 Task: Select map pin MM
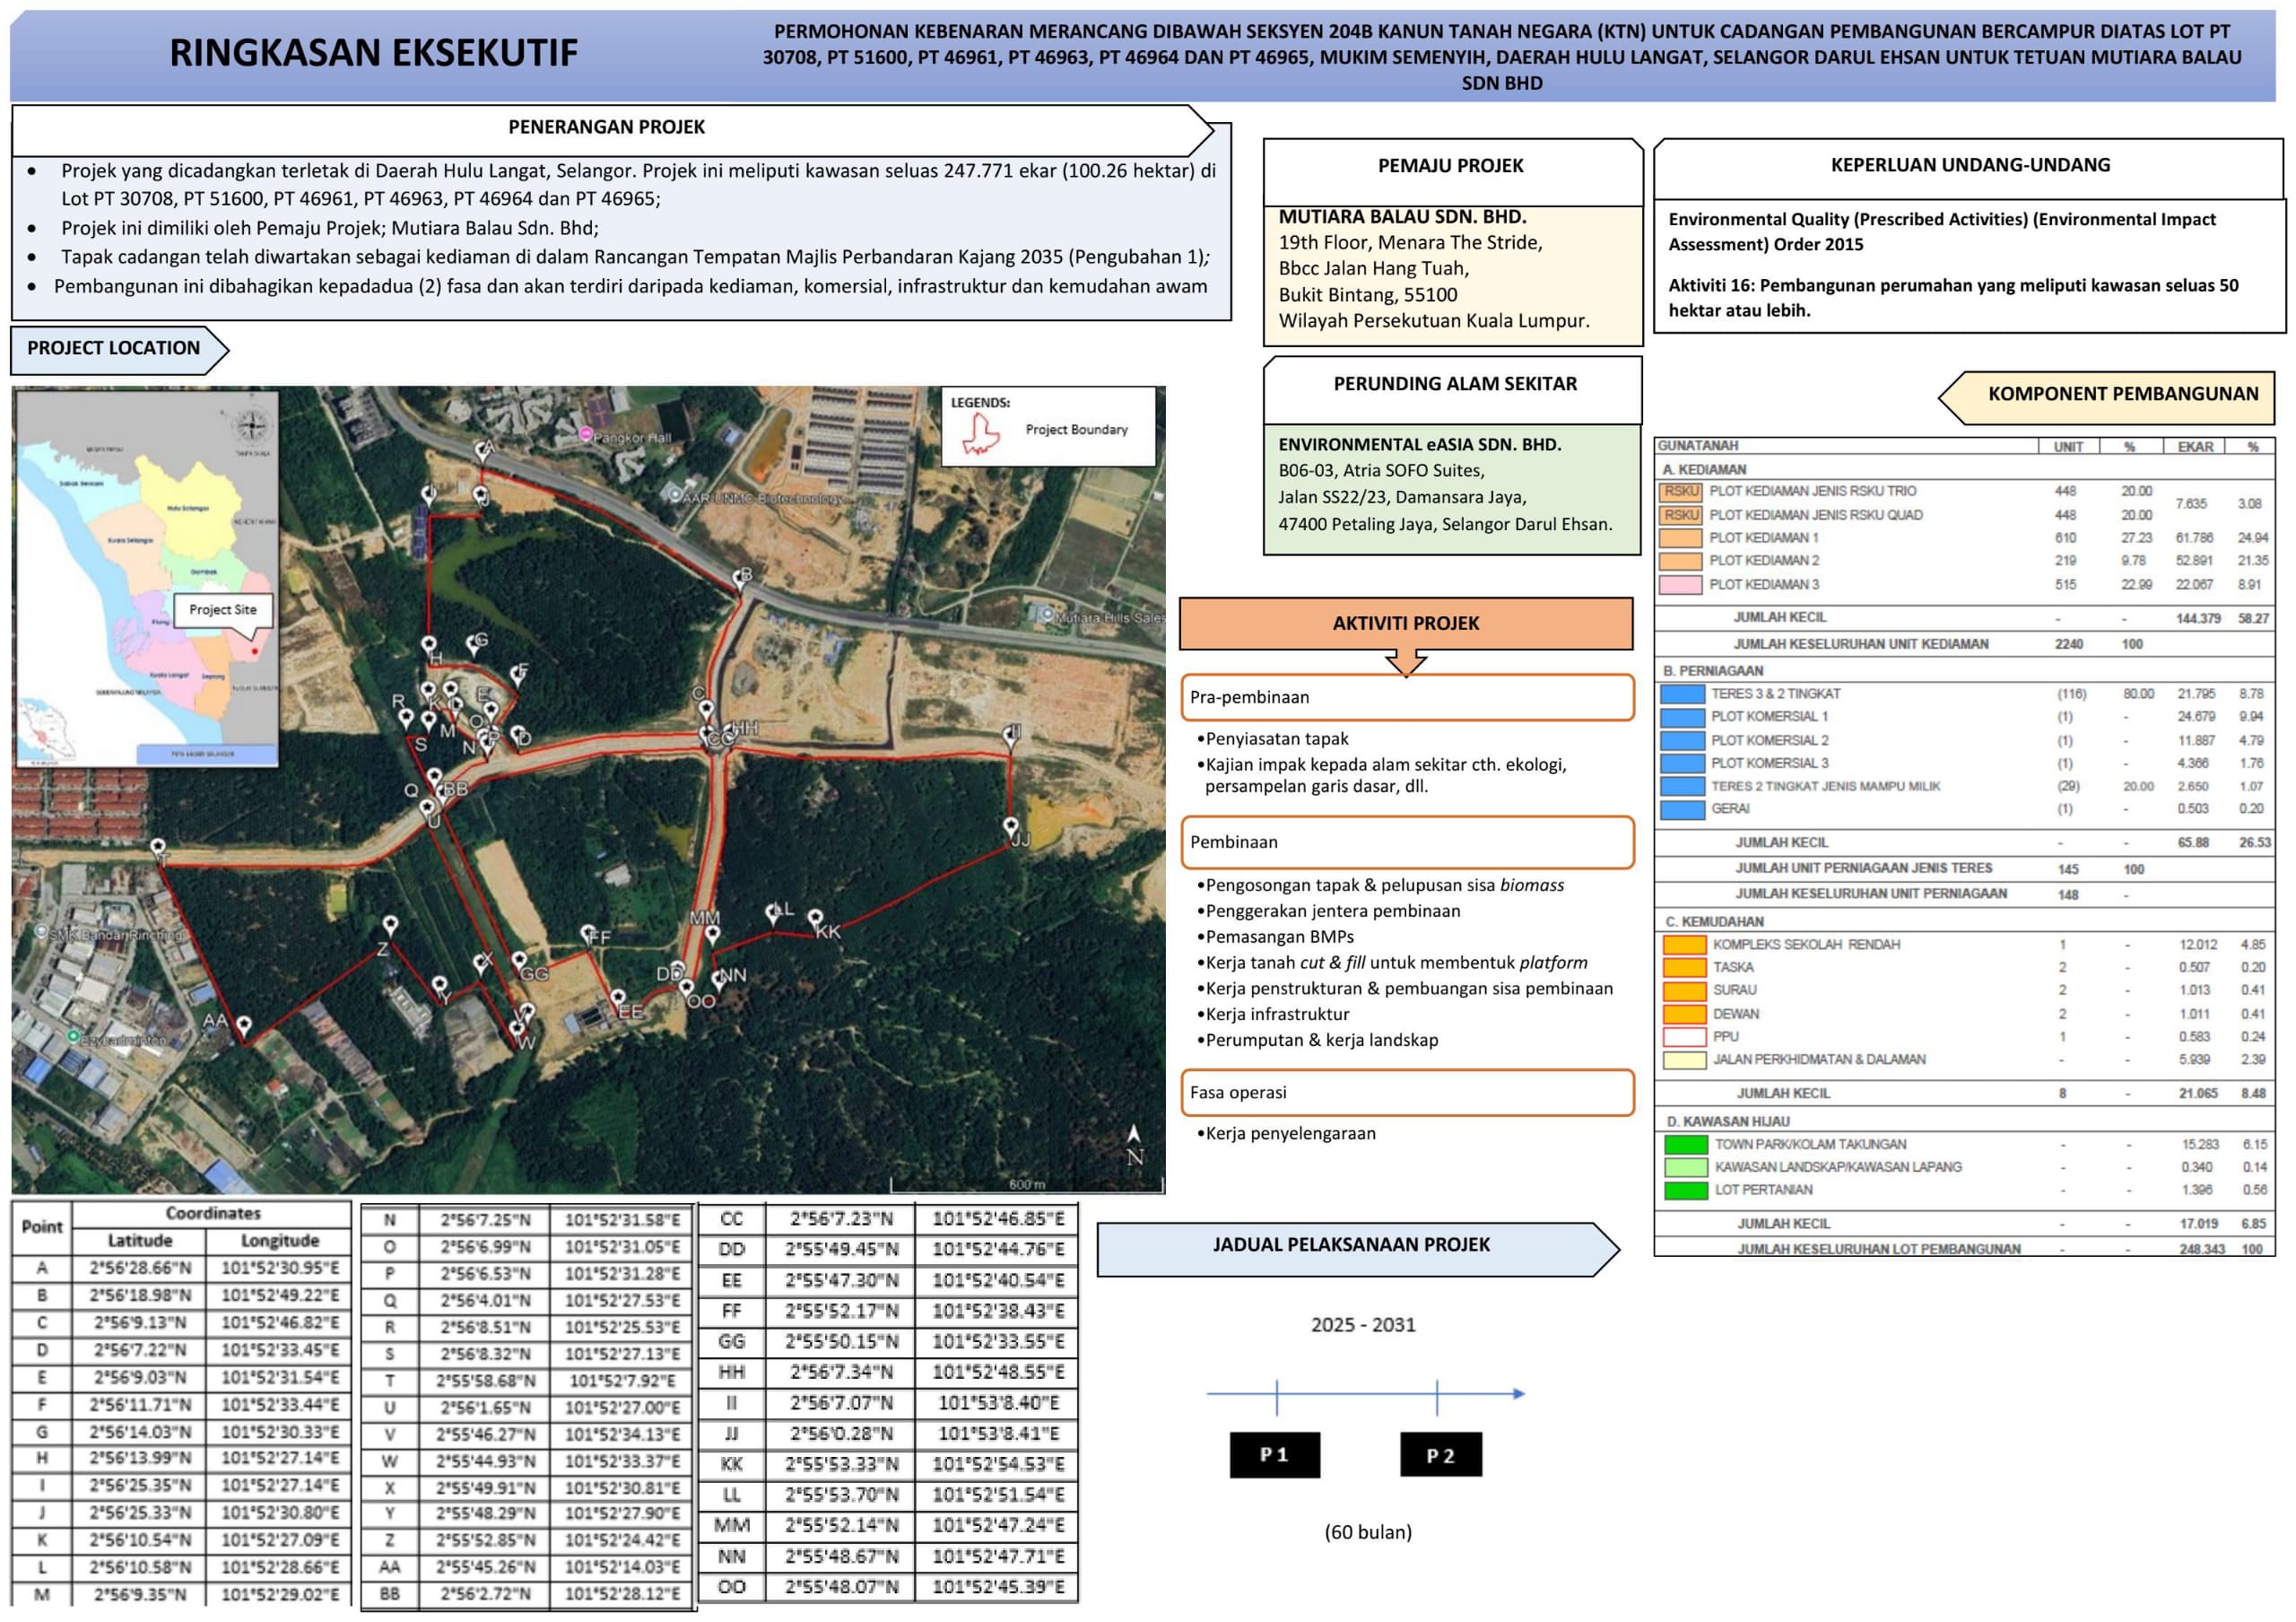click(711, 935)
